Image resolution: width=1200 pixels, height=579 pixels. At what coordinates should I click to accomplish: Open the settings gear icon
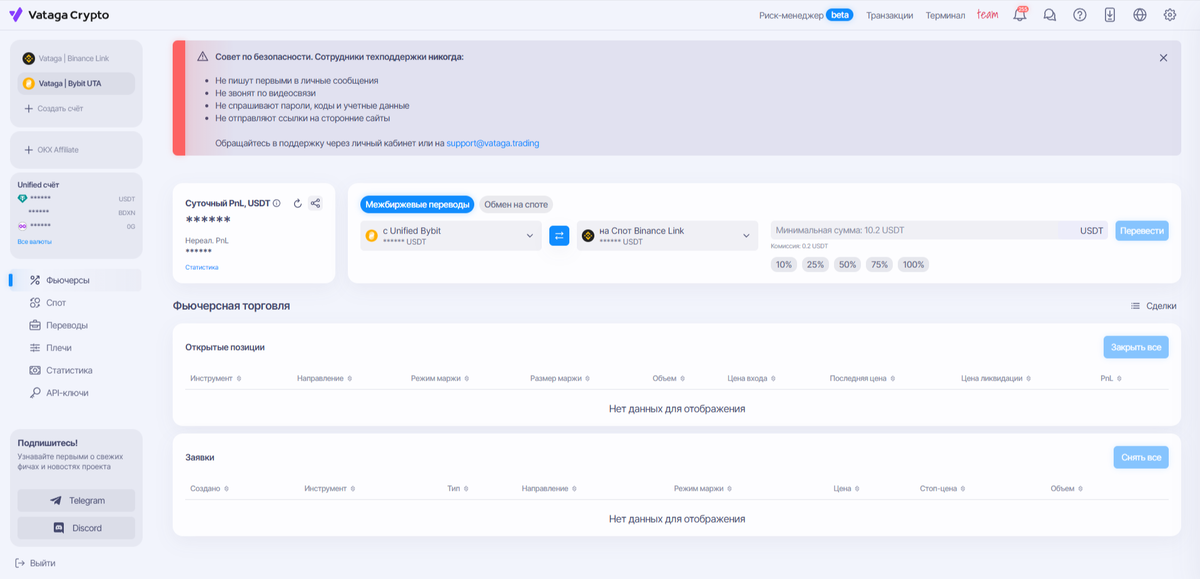pos(1170,15)
